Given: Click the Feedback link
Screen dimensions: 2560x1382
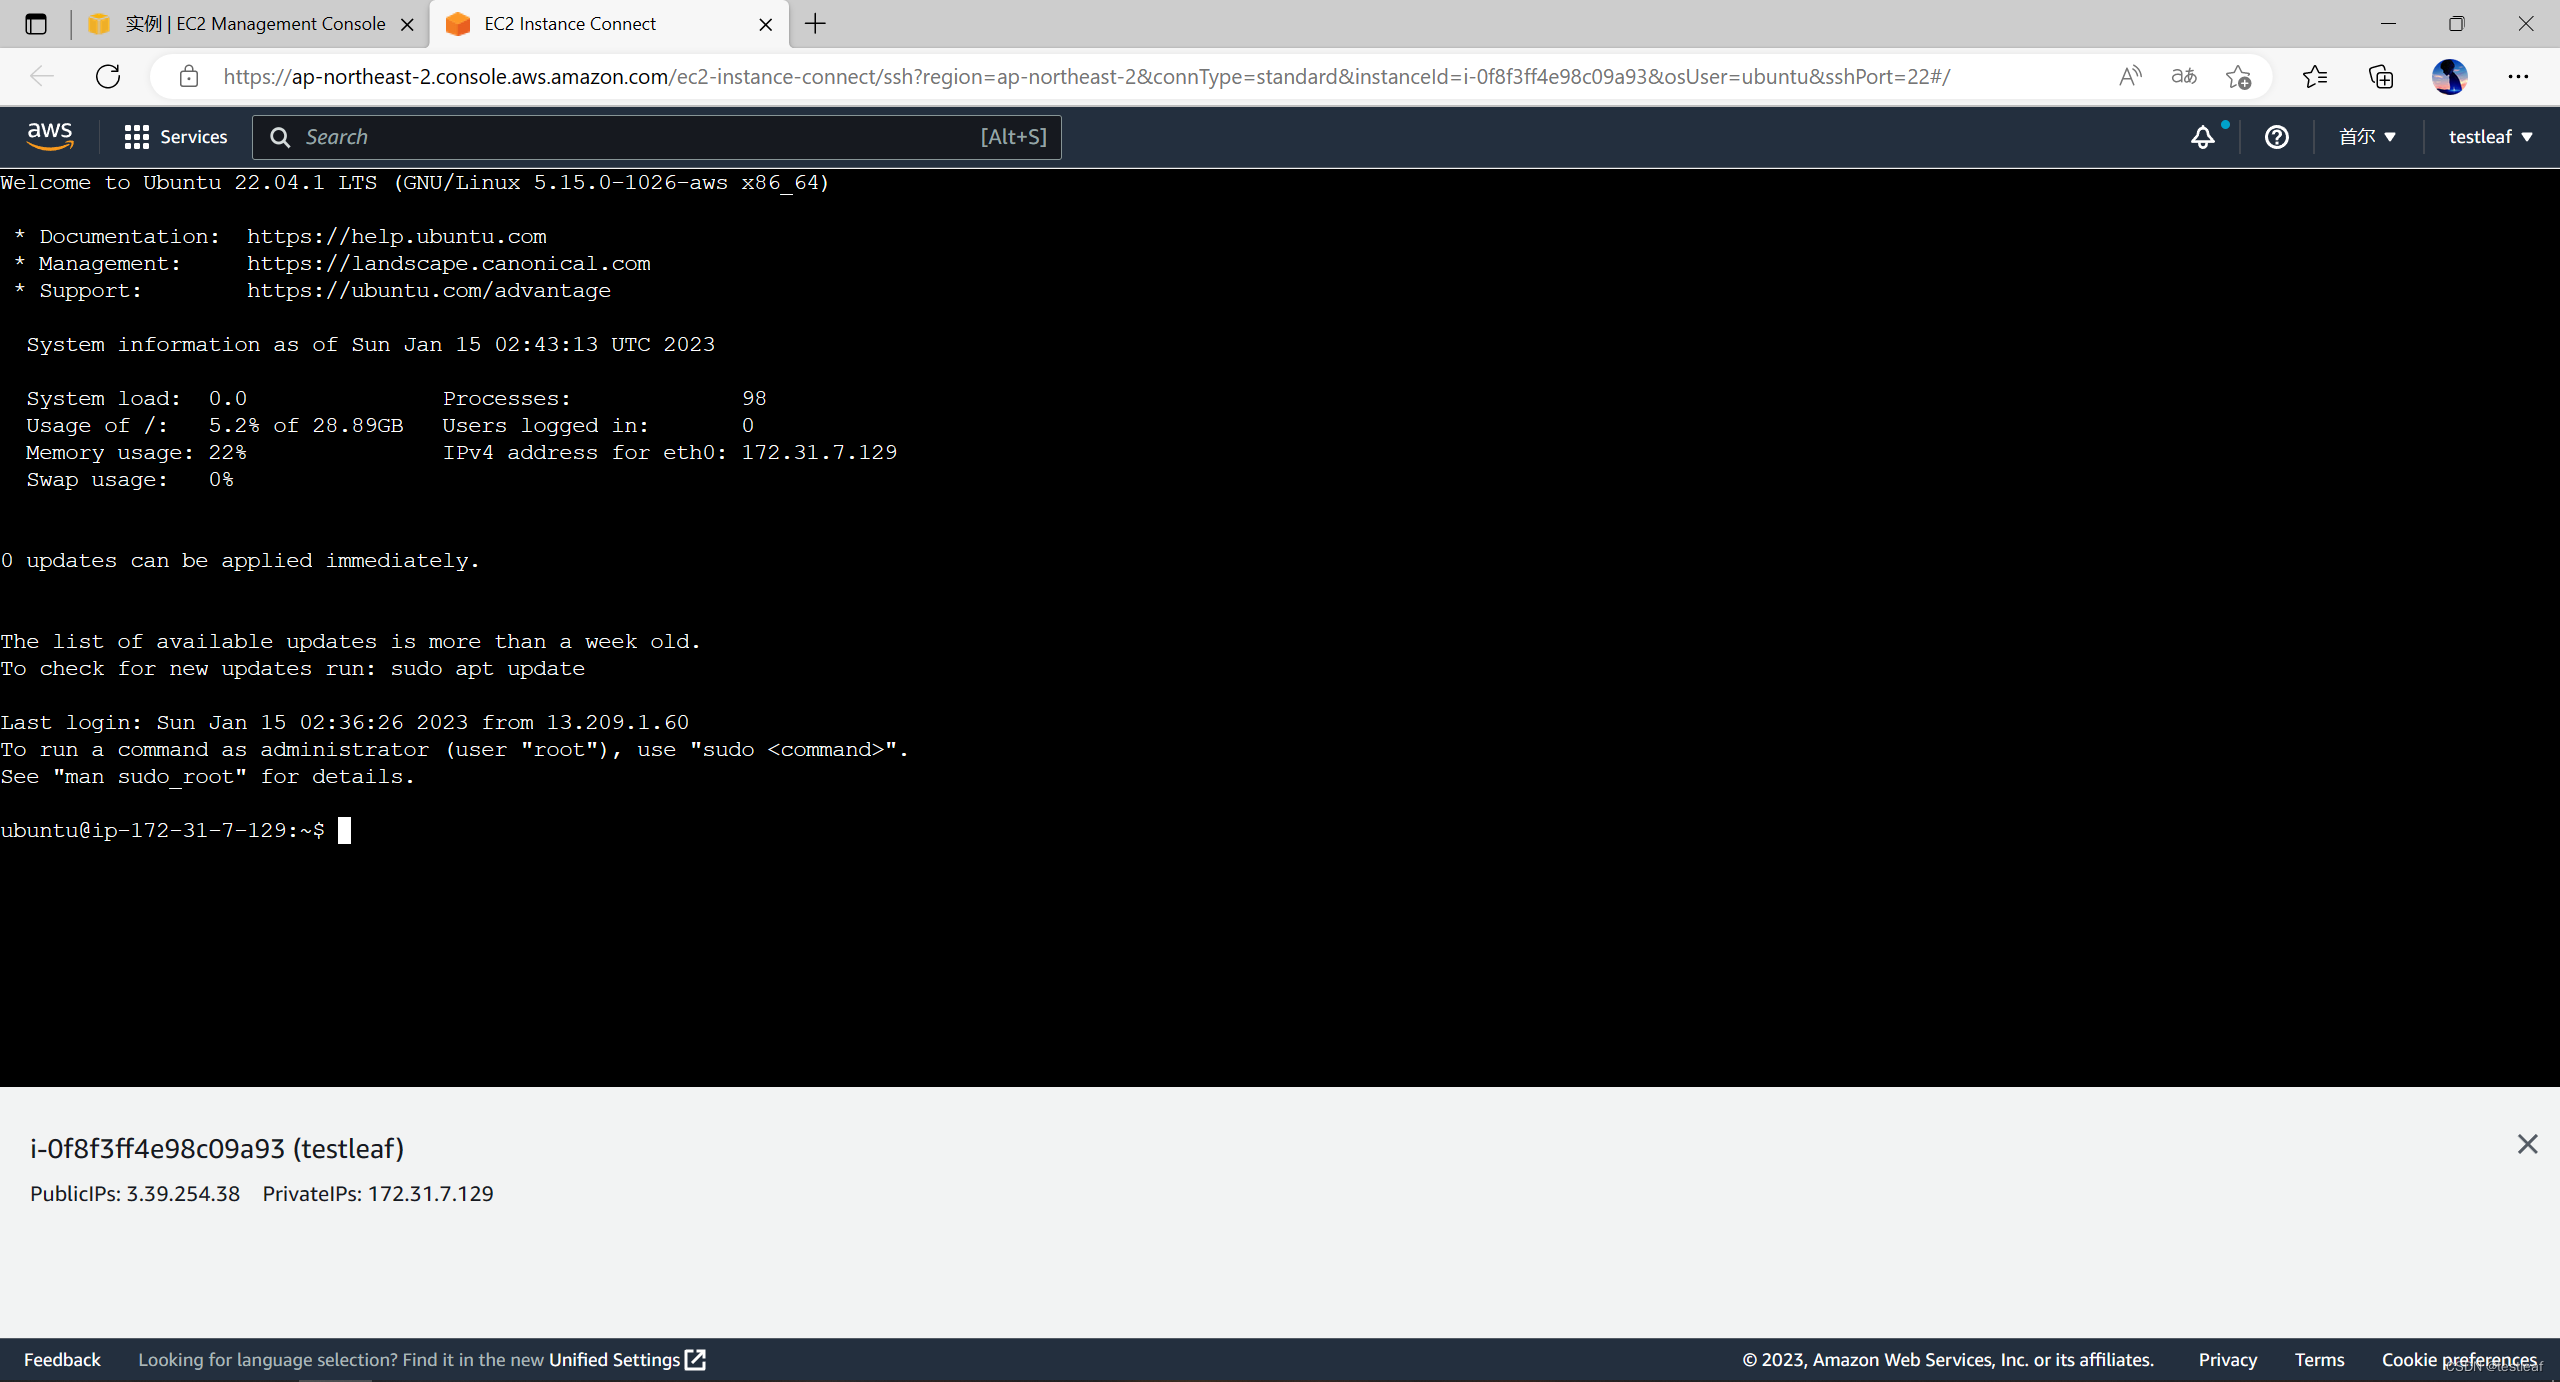Looking at the screenshot, I should point(62,1360).
